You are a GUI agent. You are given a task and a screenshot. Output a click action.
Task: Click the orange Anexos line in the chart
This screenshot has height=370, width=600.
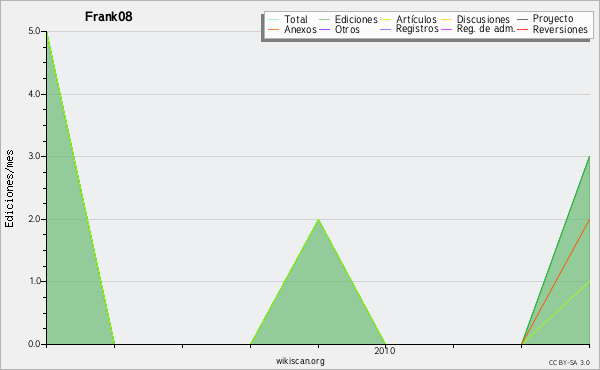pyautogui.click(x=556, y=282)
